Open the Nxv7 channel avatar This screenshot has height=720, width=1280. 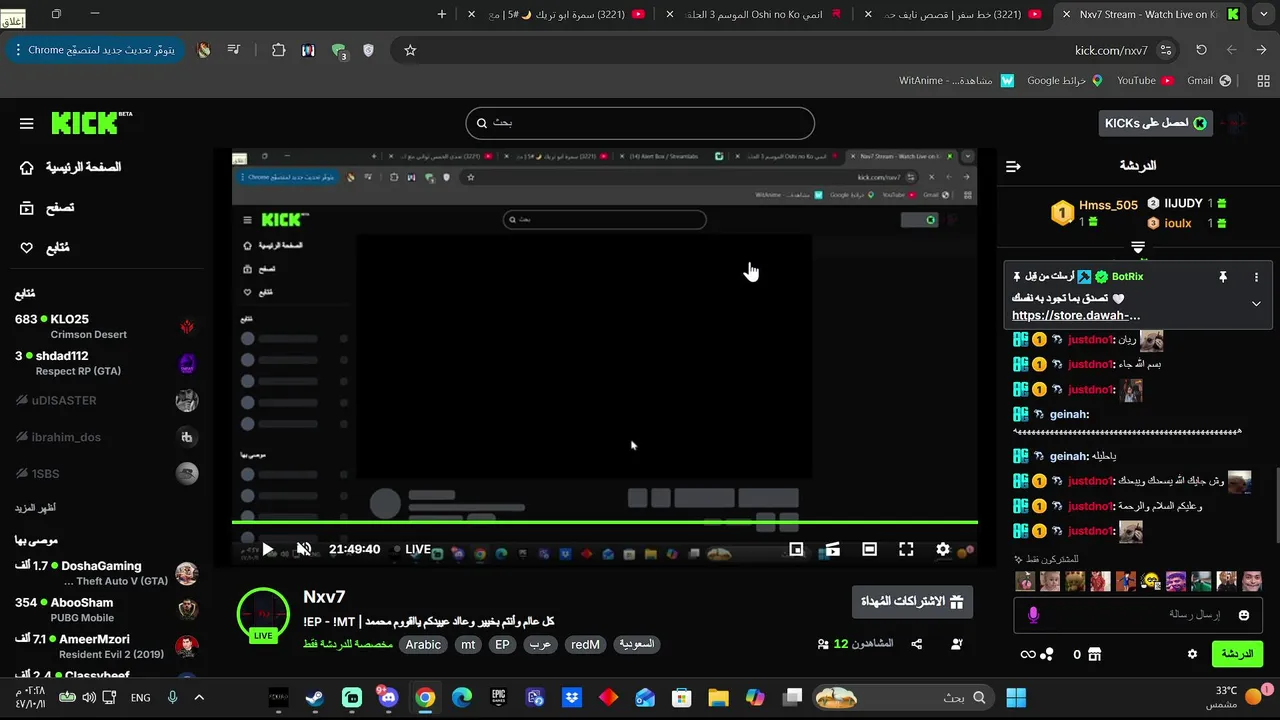(x=263, y=614)
